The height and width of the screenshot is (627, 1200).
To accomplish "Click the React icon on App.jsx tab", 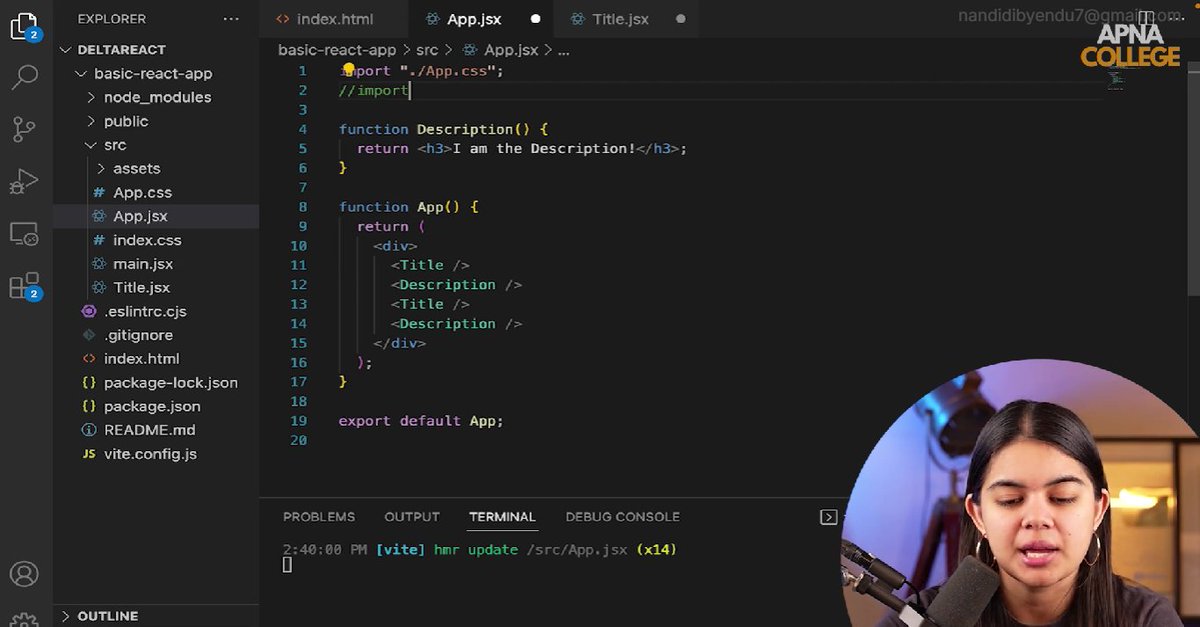I will [x=432, y=19].
